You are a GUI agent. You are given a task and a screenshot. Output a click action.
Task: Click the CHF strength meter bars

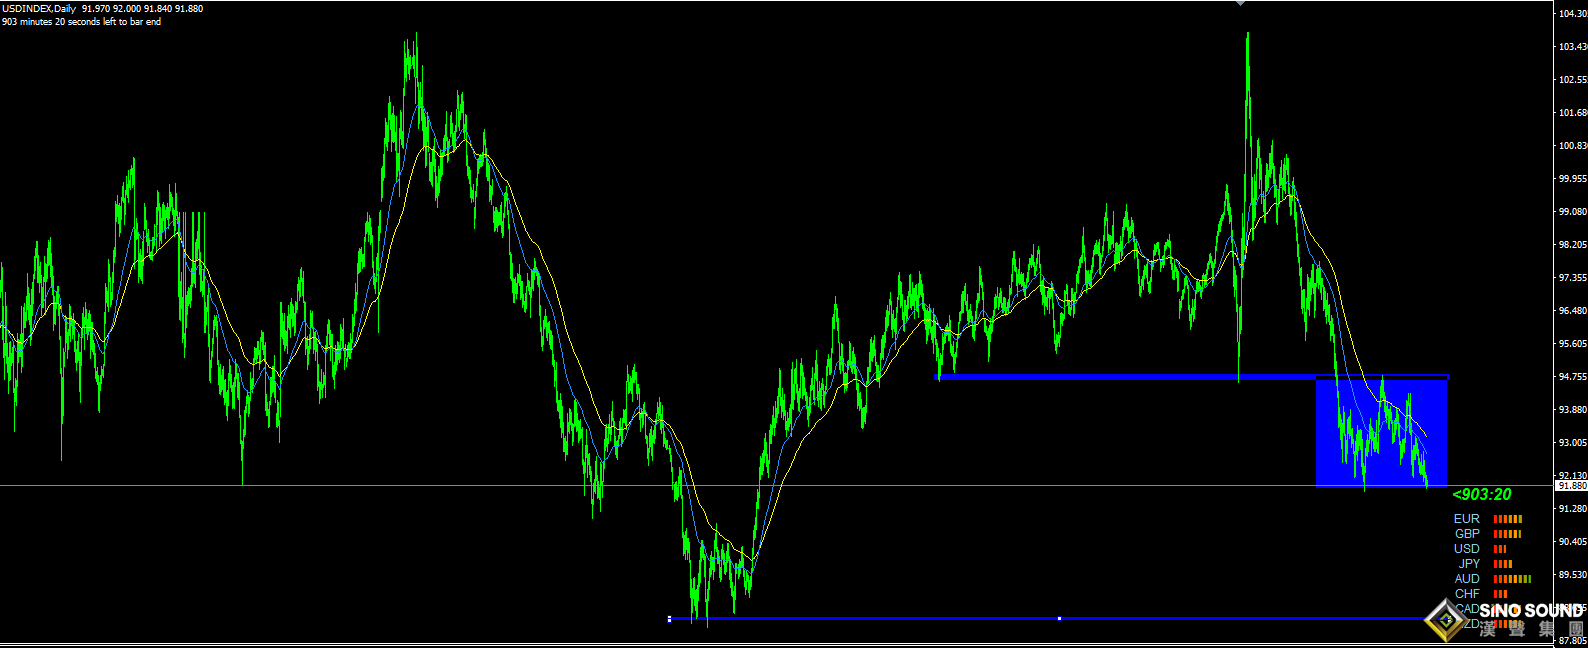[x=1500, y=594]
